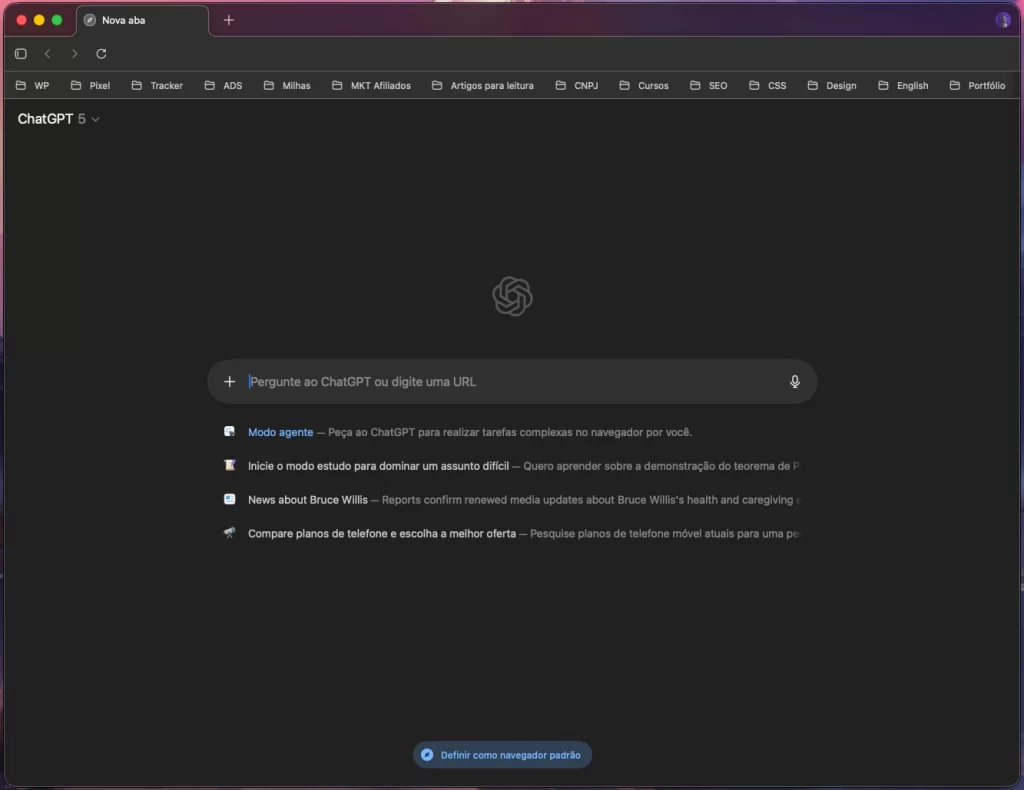Expand the SEO bookmarks folder
Screen dimensions: 1024x790
tap(709, 86)
